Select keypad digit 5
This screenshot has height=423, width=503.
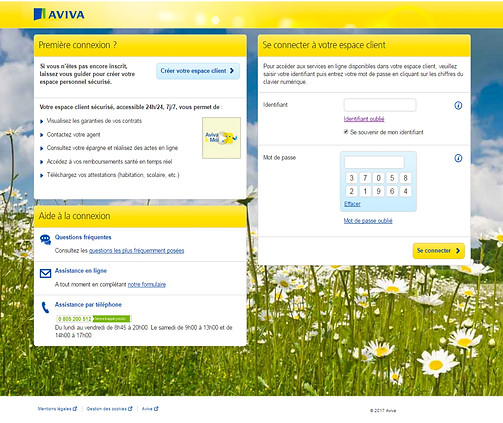point(392,178)
